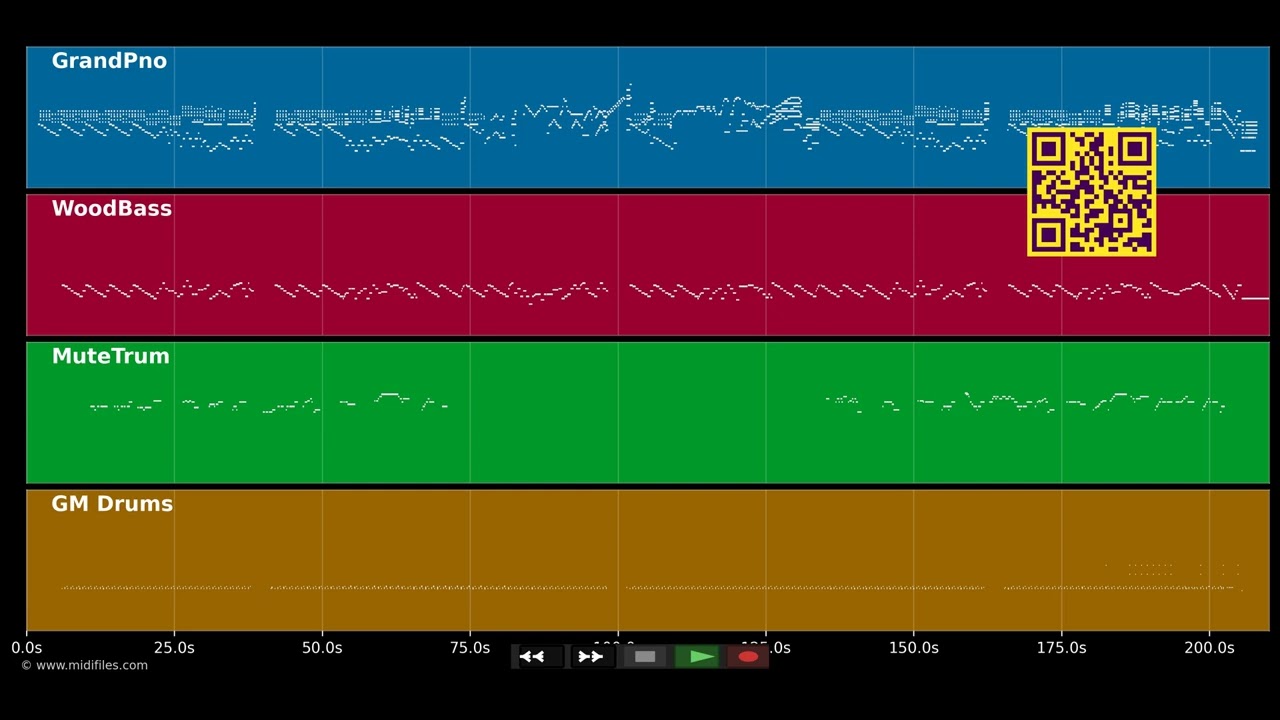This screenshot has height=720, width=1280.
Task: Click the rewind playback button
Action: 541,657
